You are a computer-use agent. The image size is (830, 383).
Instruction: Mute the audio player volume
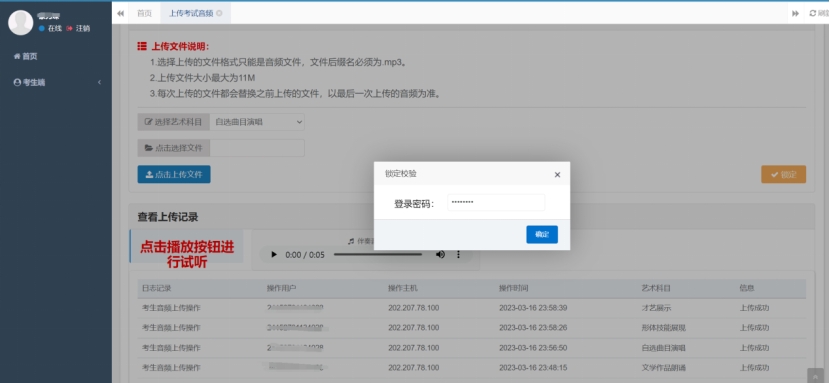(x=440, y=254)
